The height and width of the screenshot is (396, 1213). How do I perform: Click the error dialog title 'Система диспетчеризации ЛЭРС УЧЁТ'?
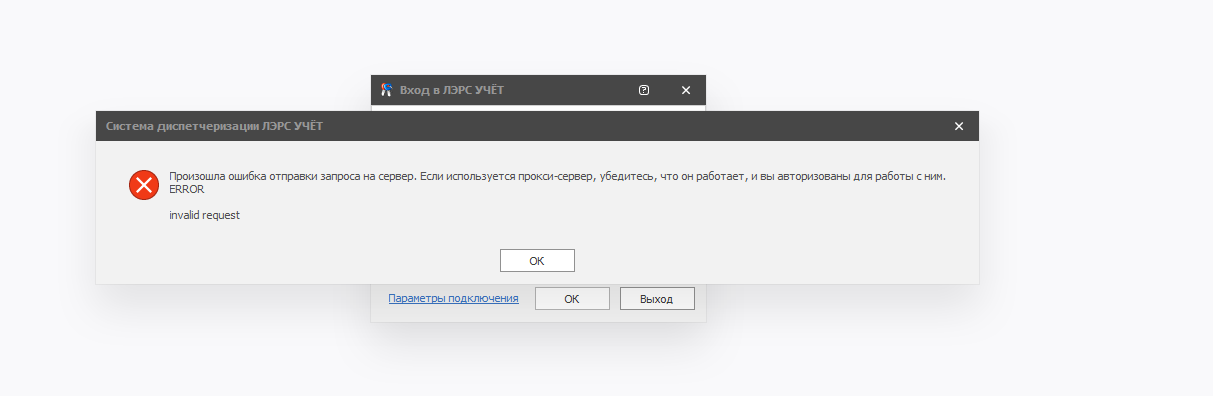tap(214, 126)
